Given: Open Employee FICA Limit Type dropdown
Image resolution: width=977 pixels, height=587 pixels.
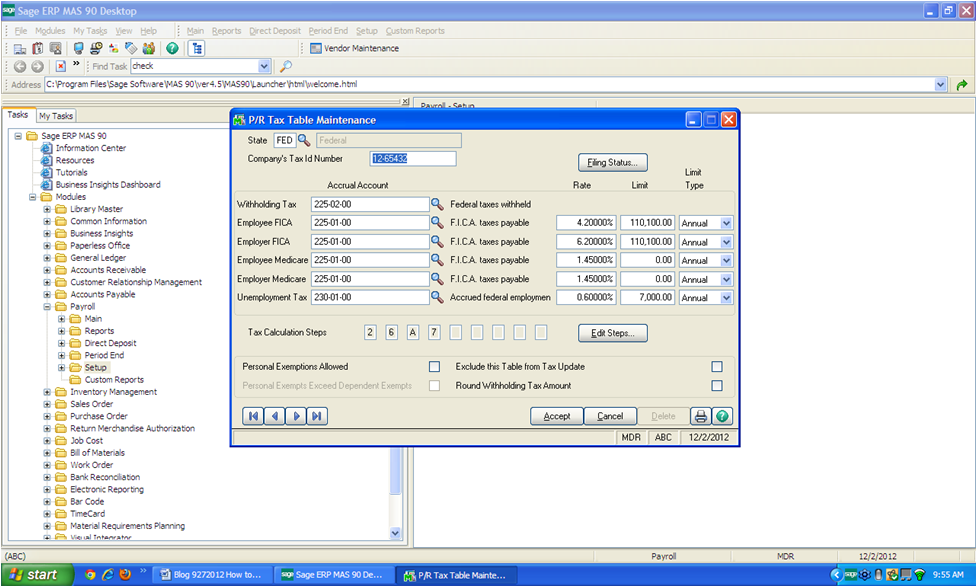Looking at the screenshot, I should pos(726,223).
